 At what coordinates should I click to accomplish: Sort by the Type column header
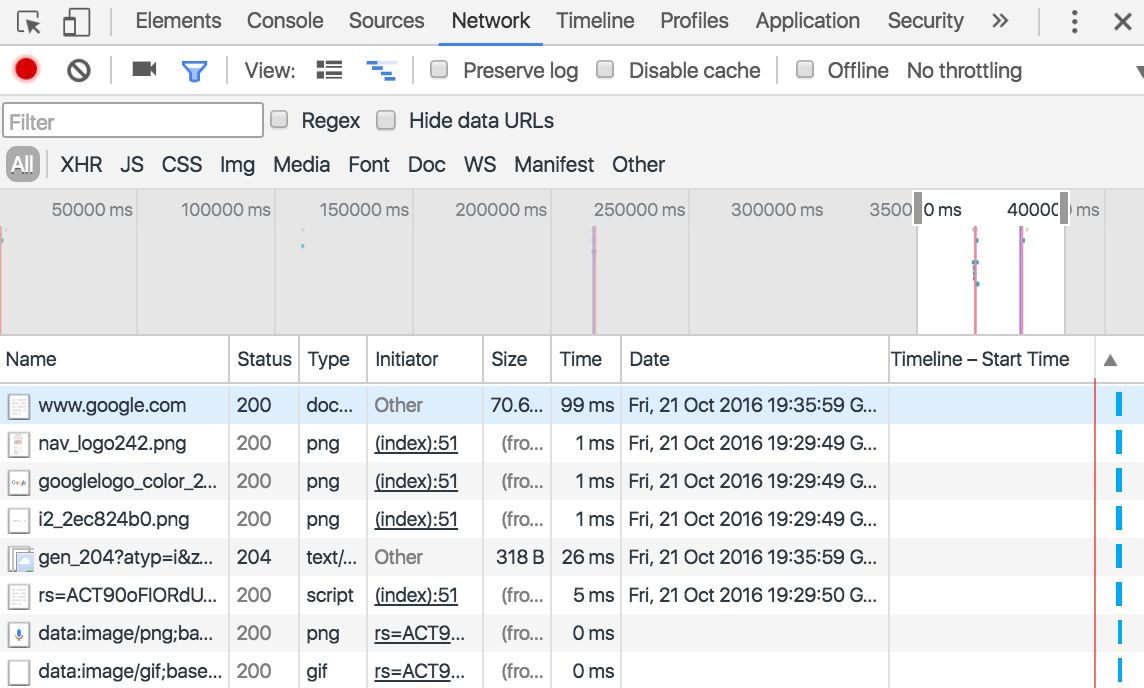pyautogui.click(x=333, y=359)
